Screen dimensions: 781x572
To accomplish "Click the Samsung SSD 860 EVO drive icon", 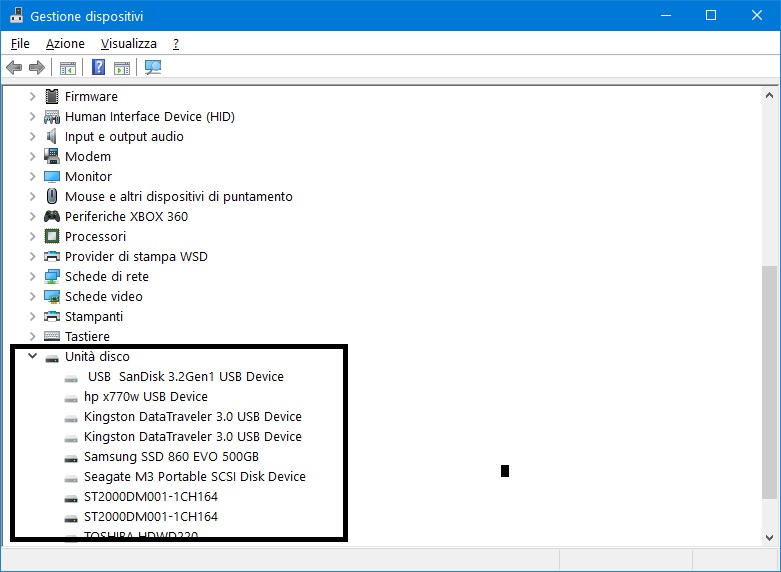I will [71, 458].
